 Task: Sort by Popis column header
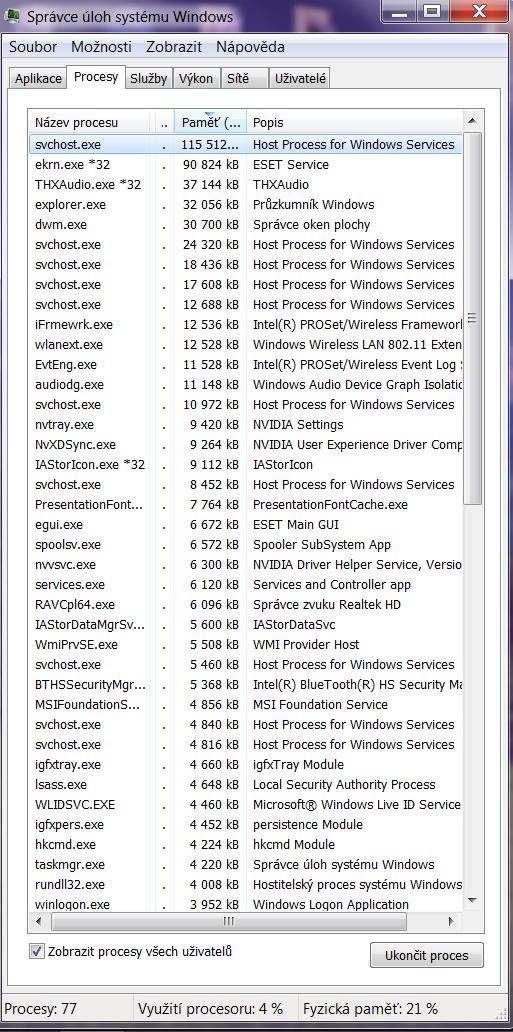[356, 122]
